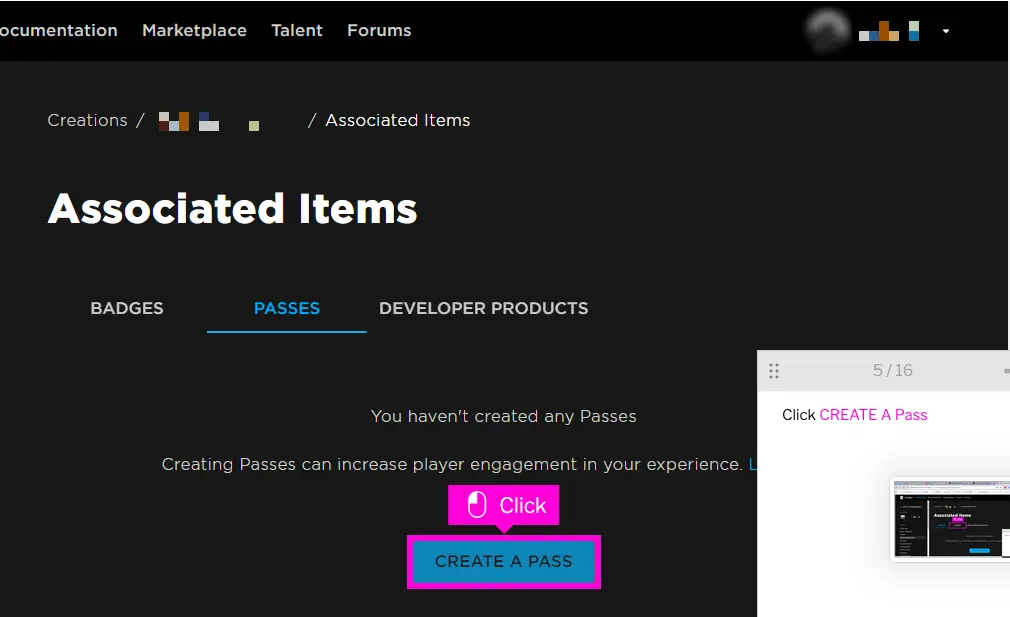Image resolution: width=1010 pixels, height=617 pixels.
Task: Switch to the BADGES tab
Action: coord(126,308)
